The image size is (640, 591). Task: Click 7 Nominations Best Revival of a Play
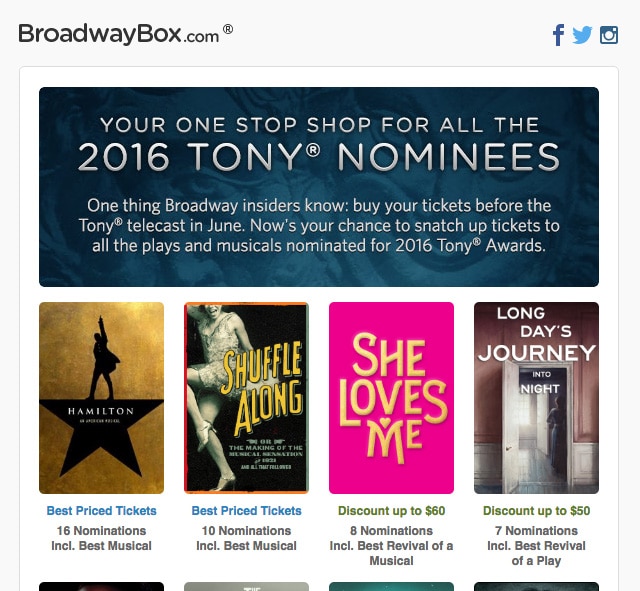click(536, 546)
